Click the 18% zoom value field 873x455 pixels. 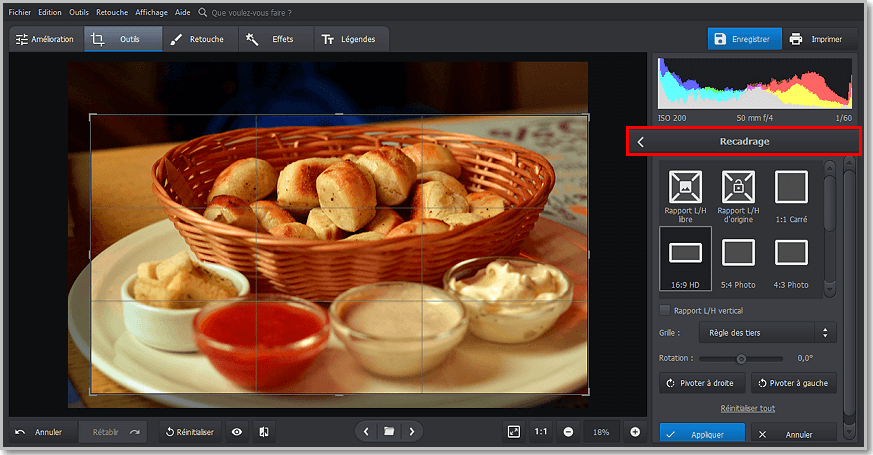(x=601, y=432)
